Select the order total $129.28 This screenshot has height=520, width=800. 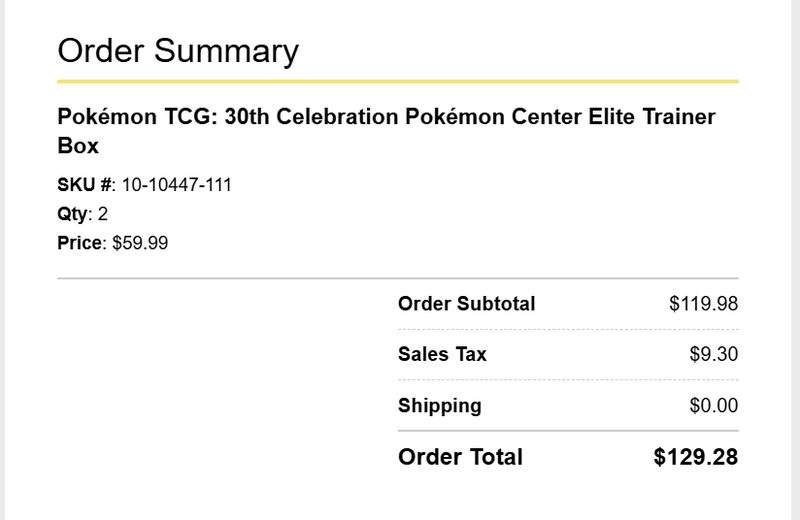point(696,457)
